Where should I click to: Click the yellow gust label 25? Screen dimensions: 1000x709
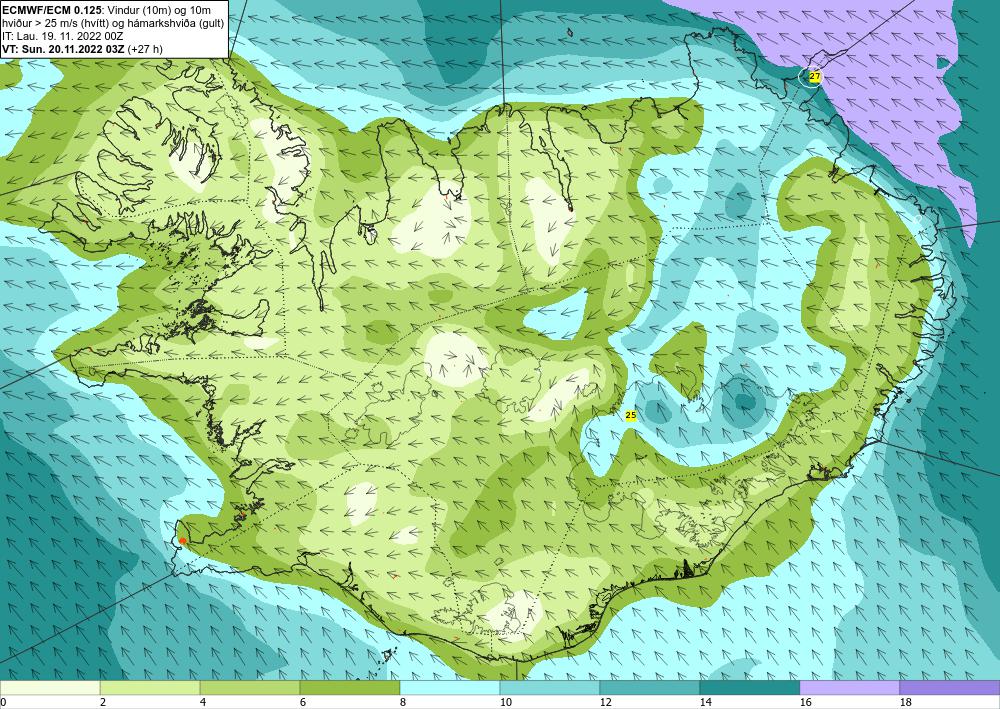coord(631,416)
